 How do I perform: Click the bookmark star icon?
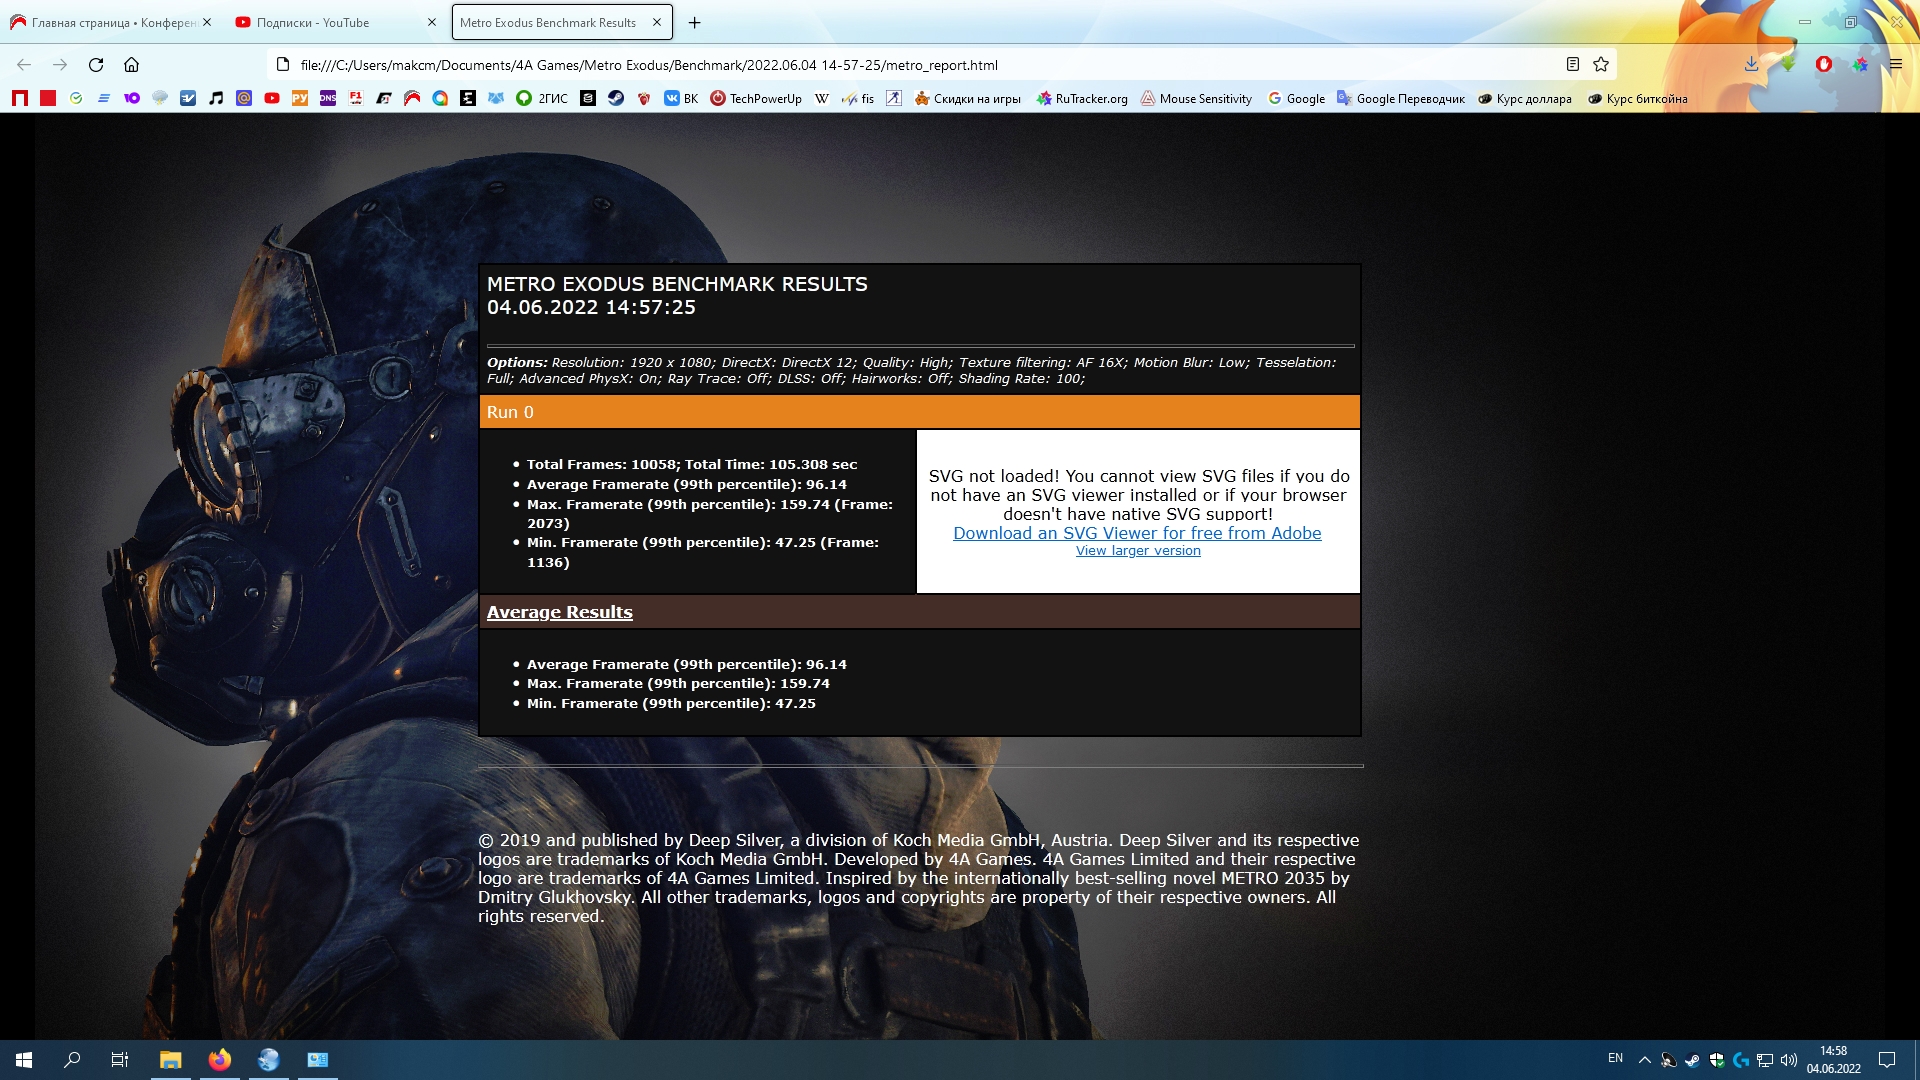click(x=1601, y=65)
